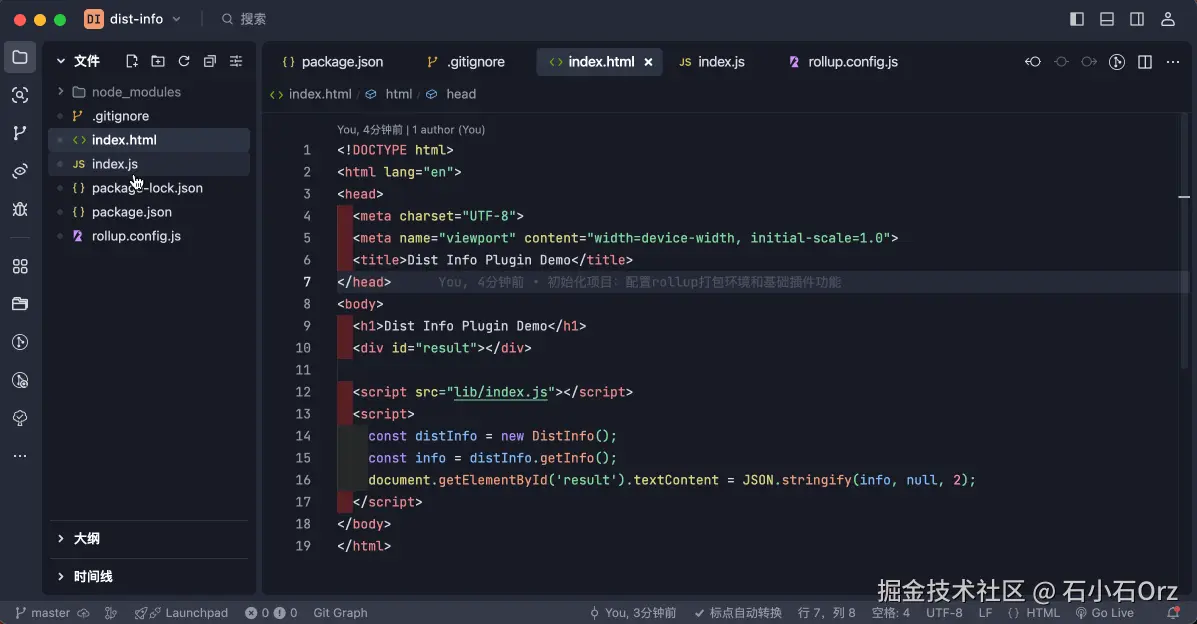The width and height of the screenshot is (1197, 624).
Task: Toggle the secondary right sidebar visibility
Action: pos(1137,19)
